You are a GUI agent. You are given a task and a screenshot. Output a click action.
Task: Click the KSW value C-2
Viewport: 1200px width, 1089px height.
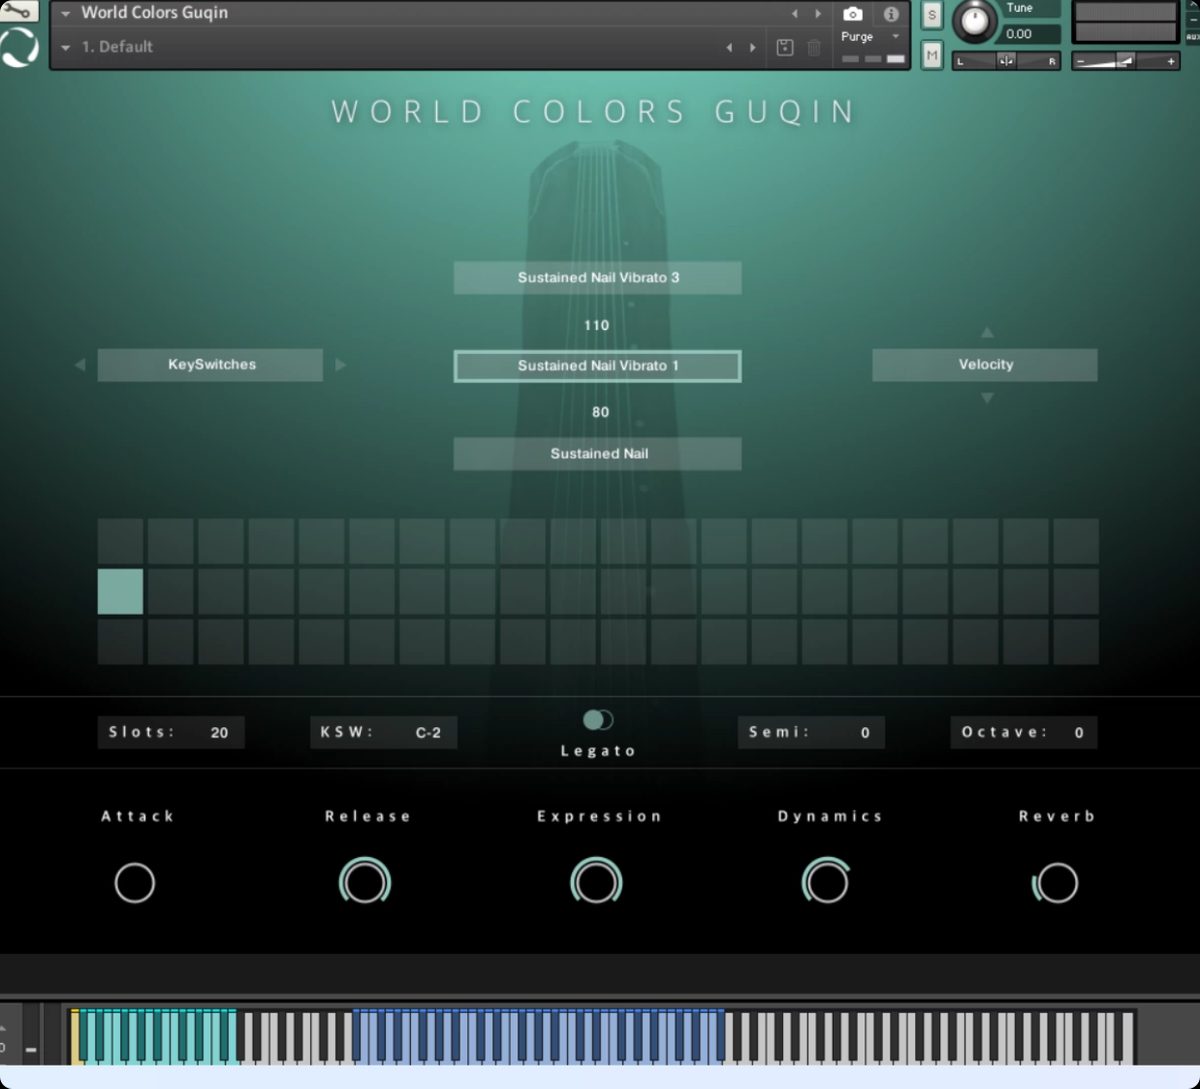(x=428, y=732)
